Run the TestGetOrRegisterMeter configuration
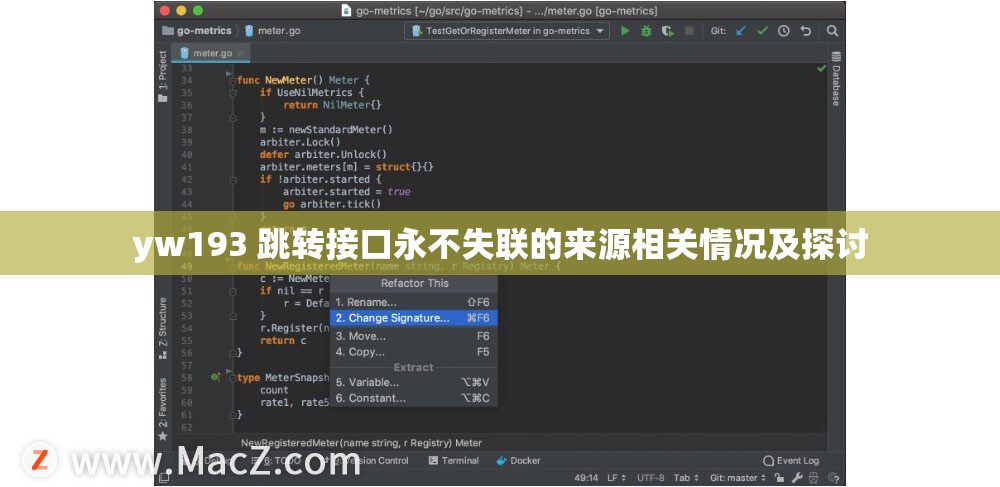Viewport: 1000px width, 487px height. pos(625,31)
